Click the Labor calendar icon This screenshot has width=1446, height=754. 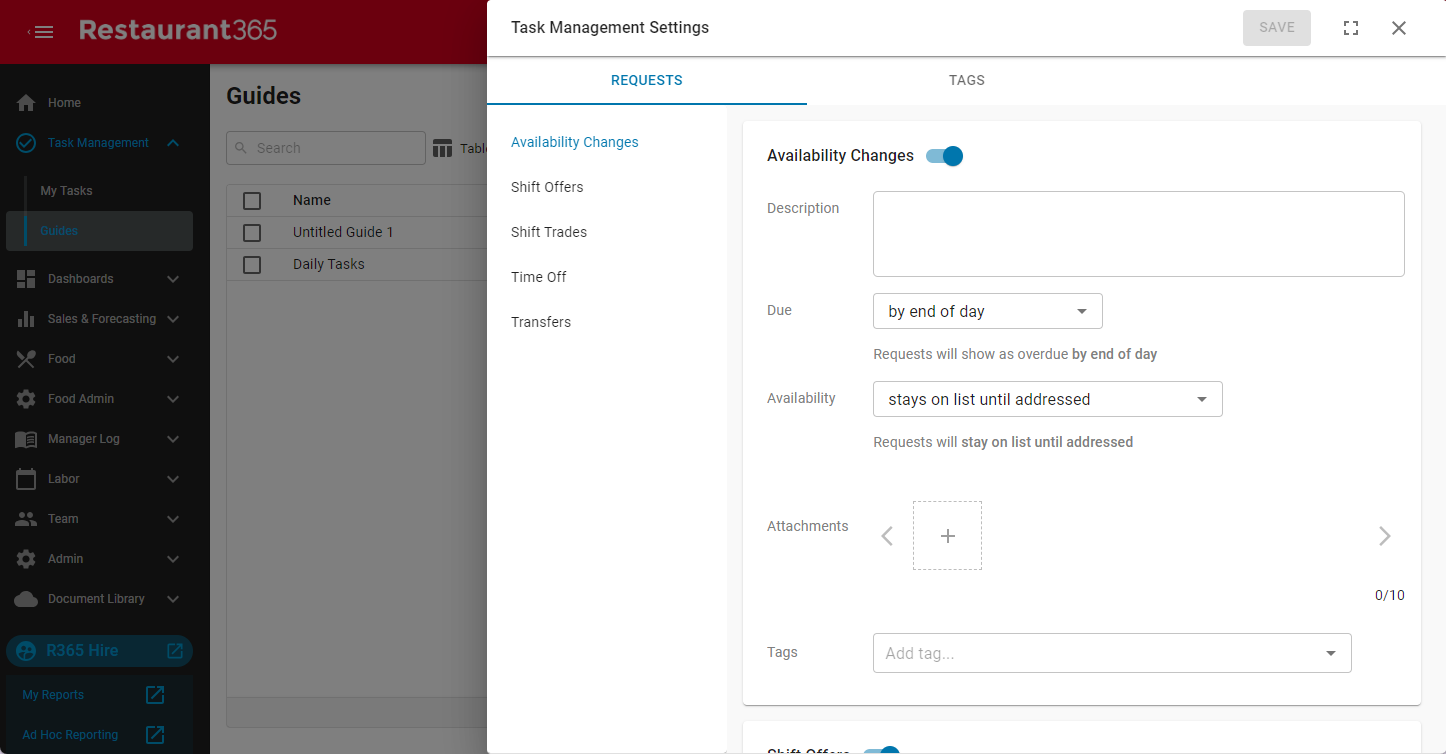click(27, 479)
